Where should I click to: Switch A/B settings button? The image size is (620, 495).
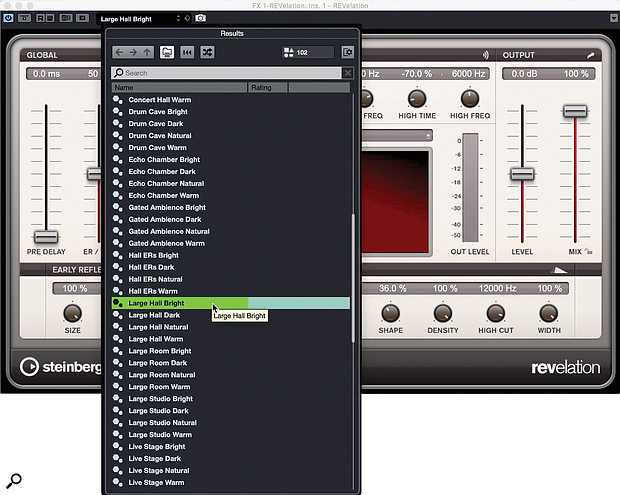(x=65, y=18)
